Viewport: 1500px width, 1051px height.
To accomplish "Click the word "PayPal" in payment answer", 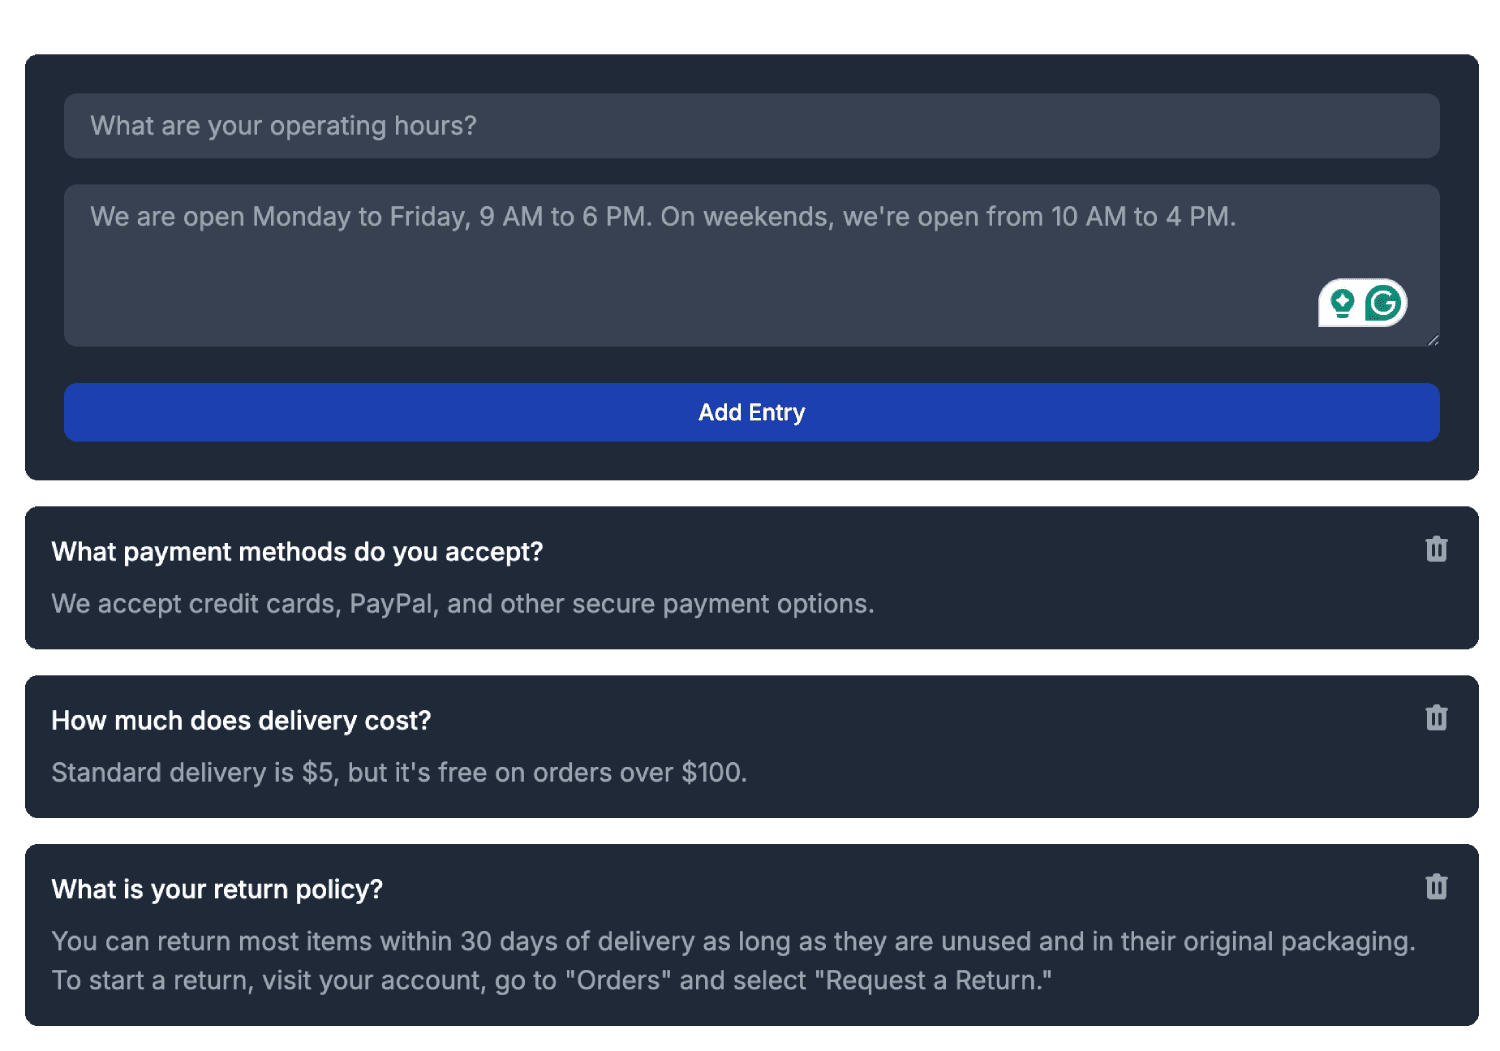I will click(x=391, y=604).
